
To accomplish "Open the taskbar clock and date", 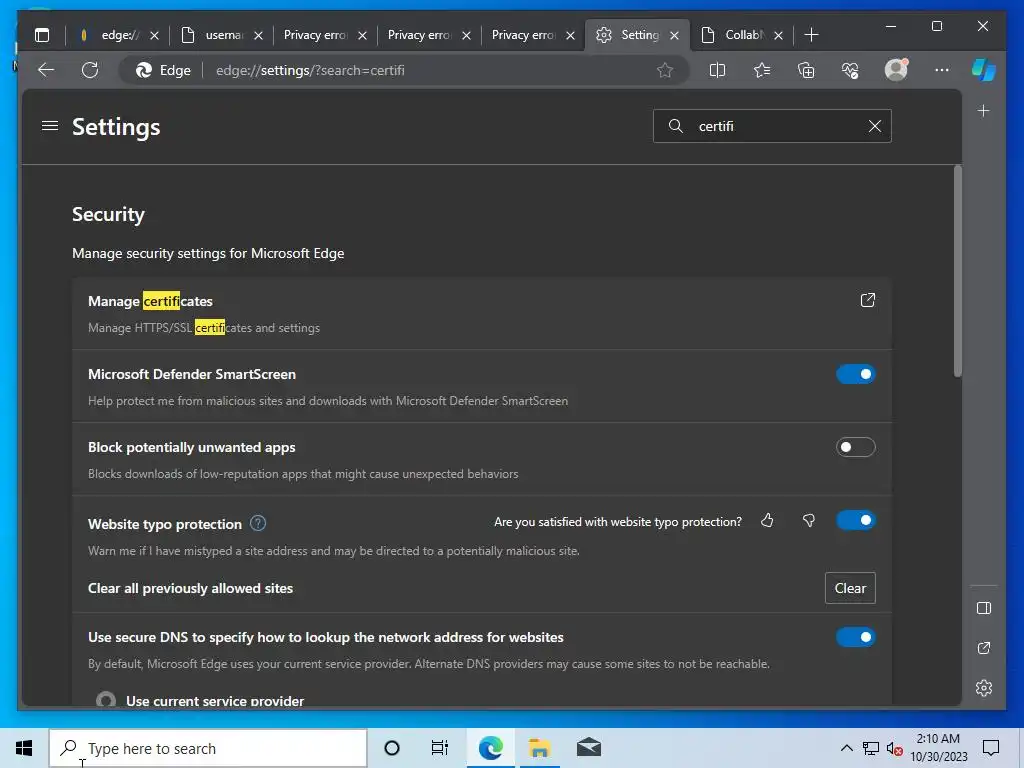I will (x=938, y=748).
